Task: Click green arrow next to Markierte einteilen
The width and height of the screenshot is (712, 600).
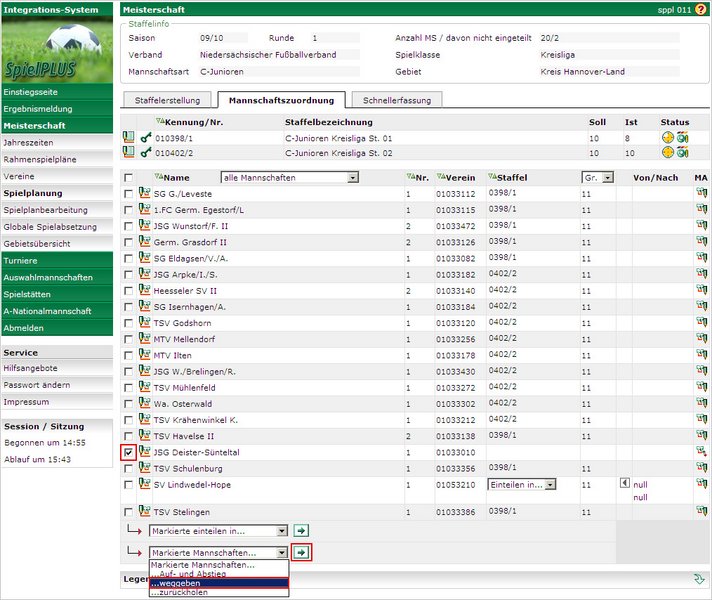Action: point(301,531)
